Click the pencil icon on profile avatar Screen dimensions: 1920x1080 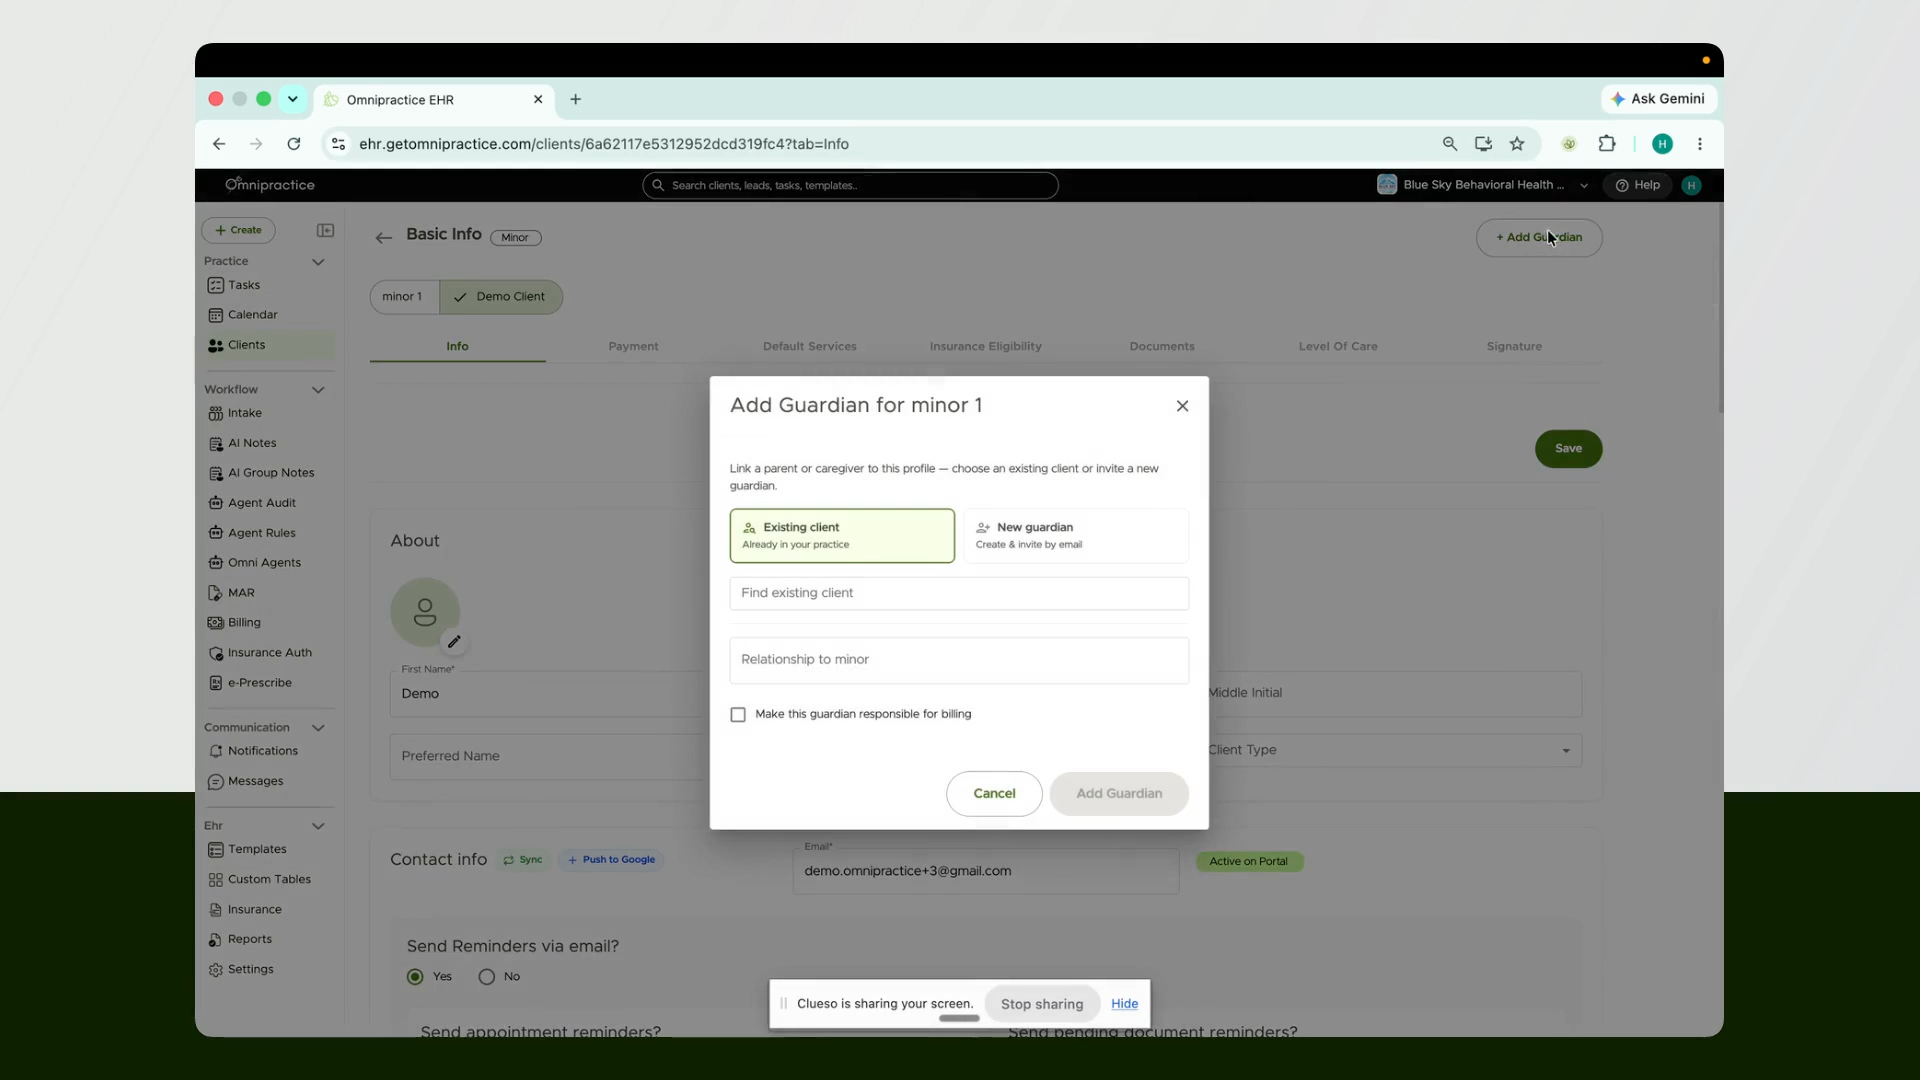click(x=454, y=642)
